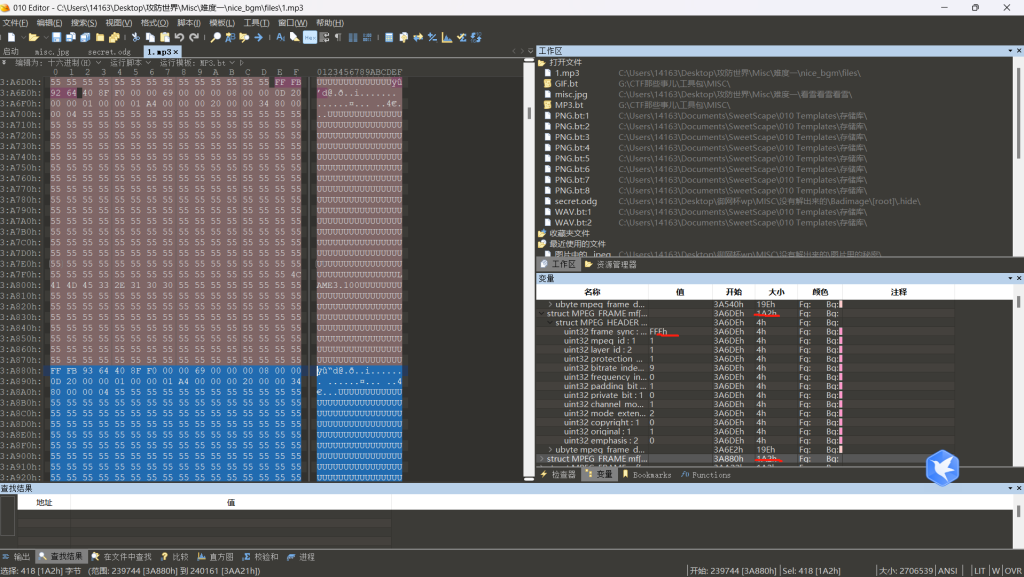
Task: Expand the ubyte mpeg_frame_data row at 3A6E2h
Action: (550, 449)
